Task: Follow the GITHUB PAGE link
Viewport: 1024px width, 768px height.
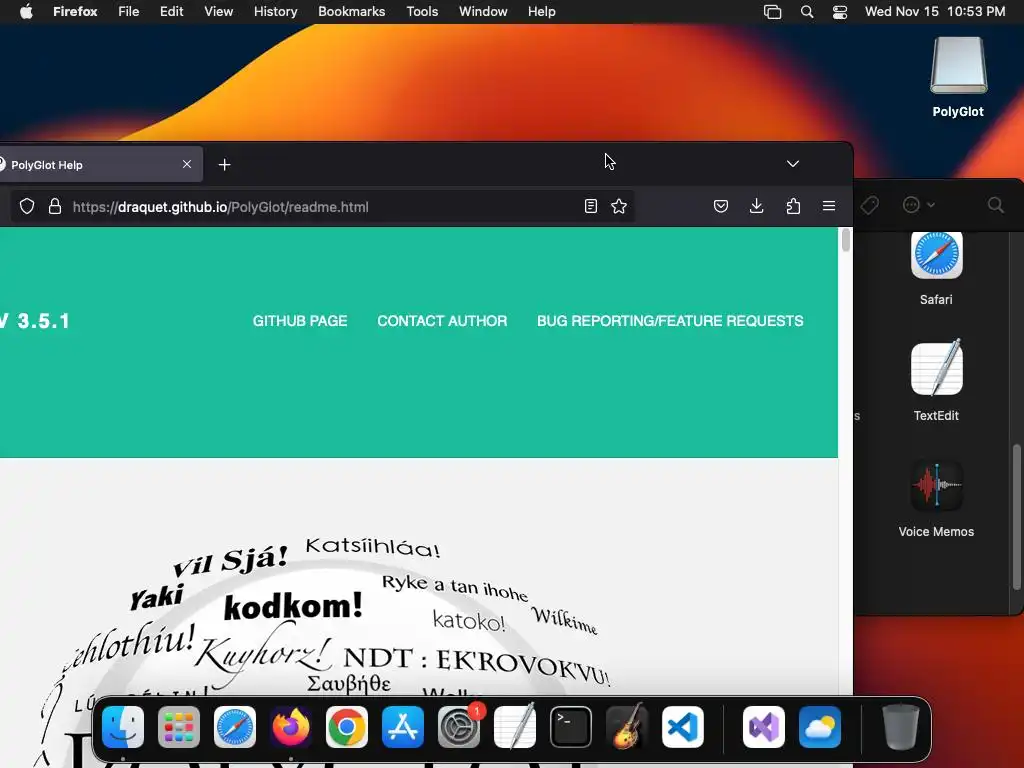Action: [x=300, y=321]
